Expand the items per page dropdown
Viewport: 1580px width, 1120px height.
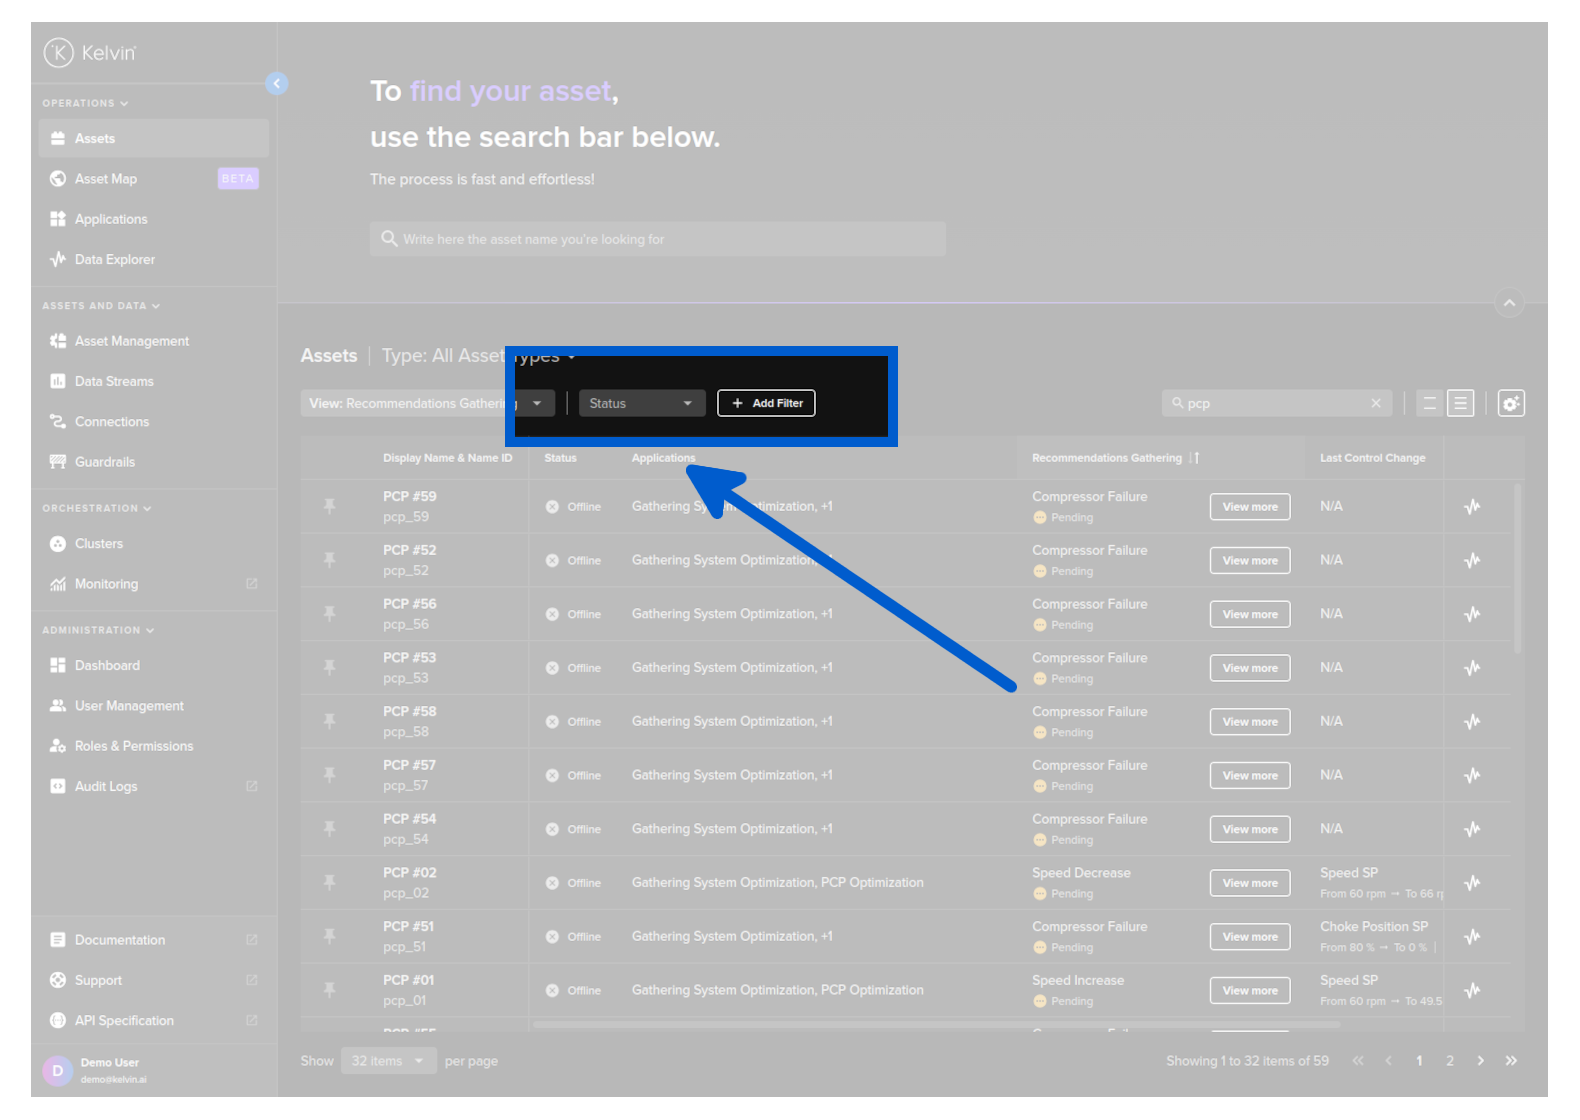(x=388, y=1061)
